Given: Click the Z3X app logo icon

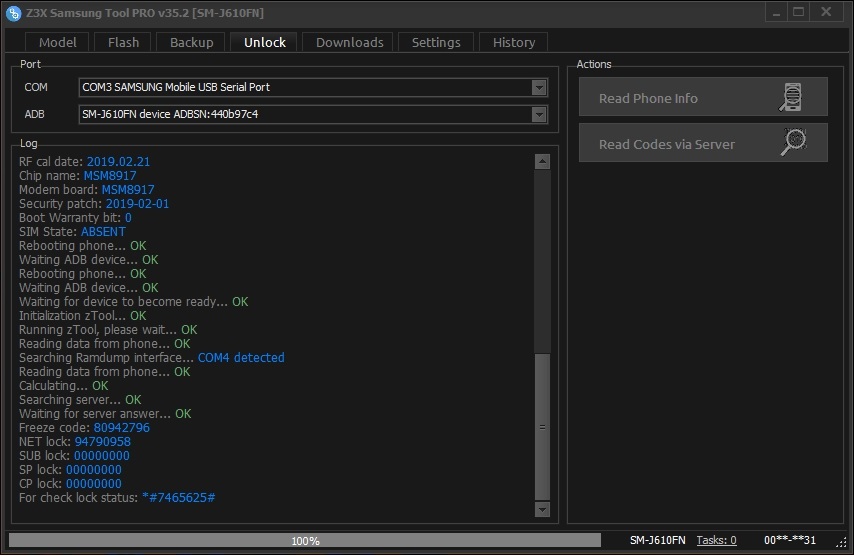Looking at the screenshot, I should point(13,13).
